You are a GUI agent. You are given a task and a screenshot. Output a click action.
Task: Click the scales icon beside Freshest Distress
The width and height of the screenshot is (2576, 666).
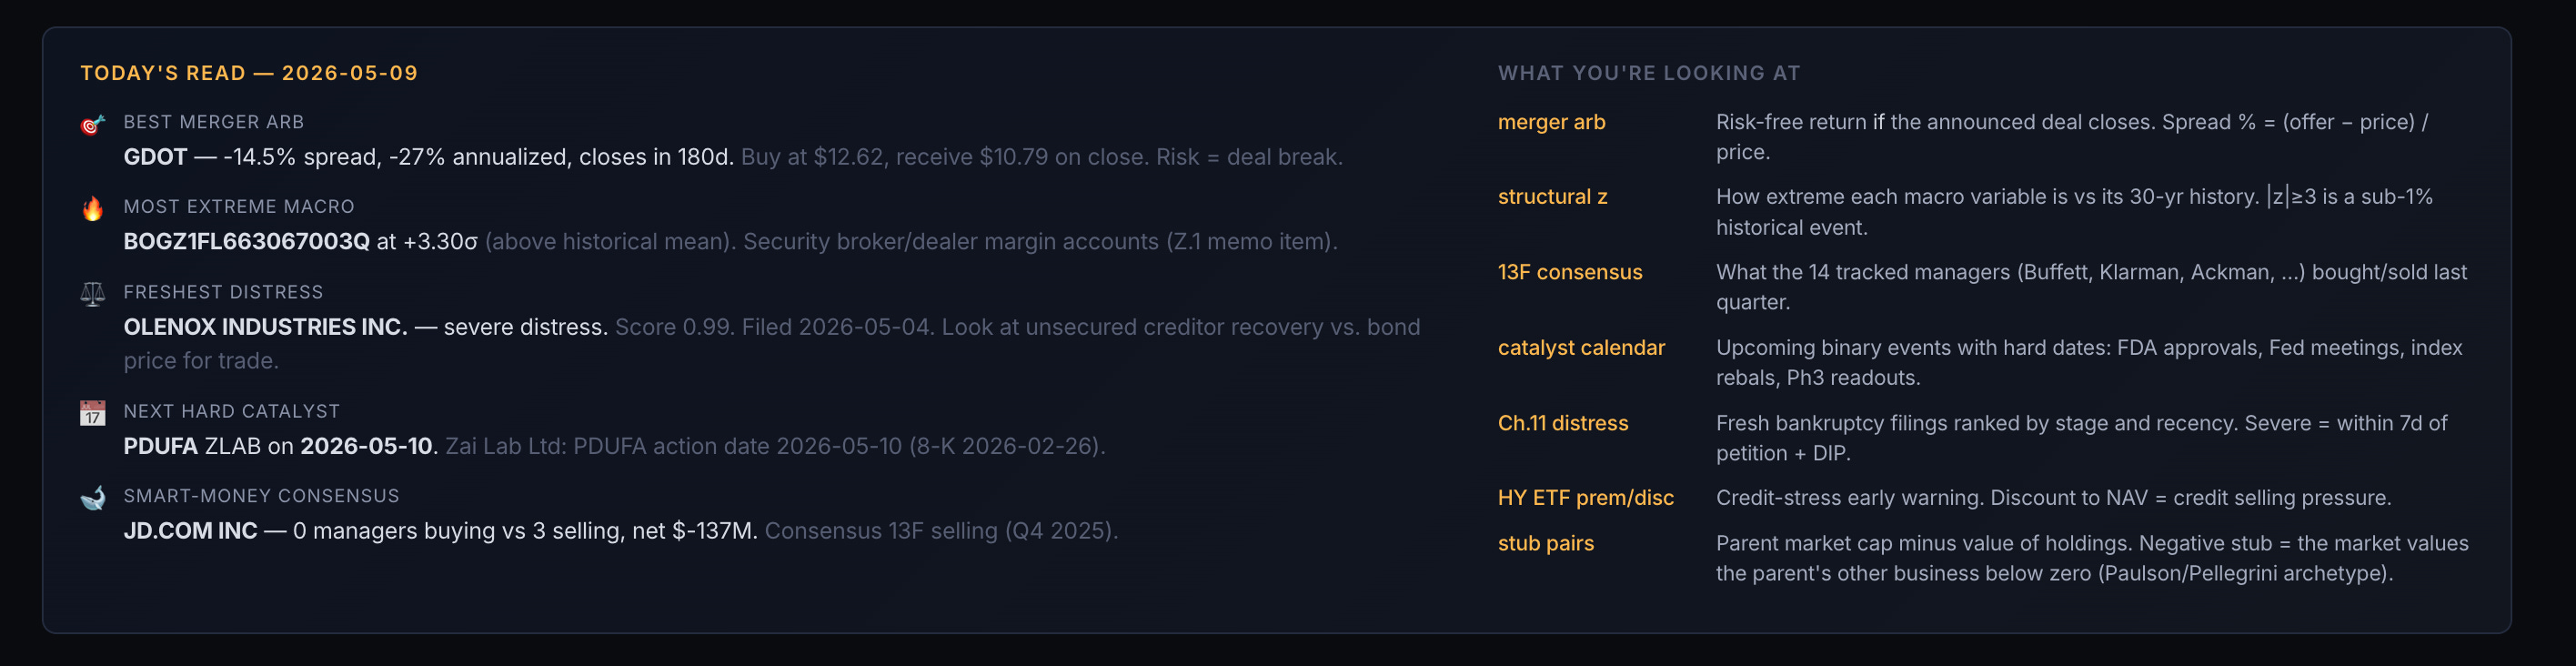pyautogui.click(x=93, y=293)
